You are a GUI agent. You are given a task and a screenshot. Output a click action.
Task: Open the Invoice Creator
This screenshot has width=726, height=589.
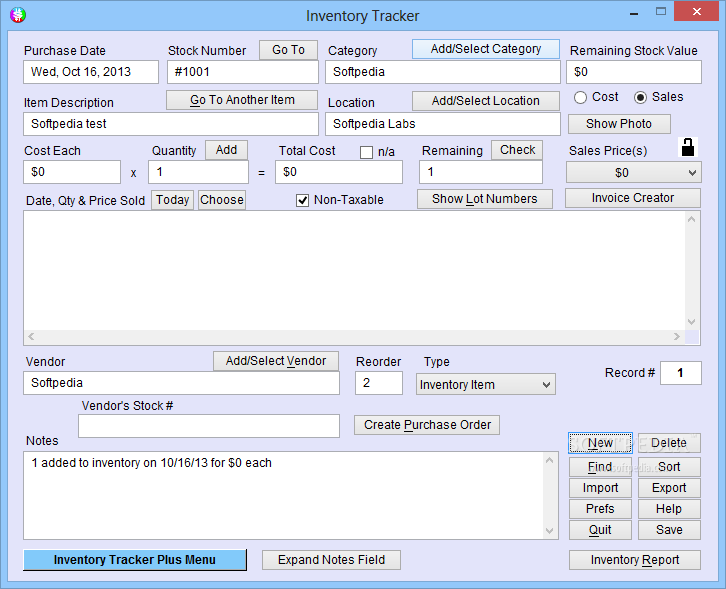633,198
